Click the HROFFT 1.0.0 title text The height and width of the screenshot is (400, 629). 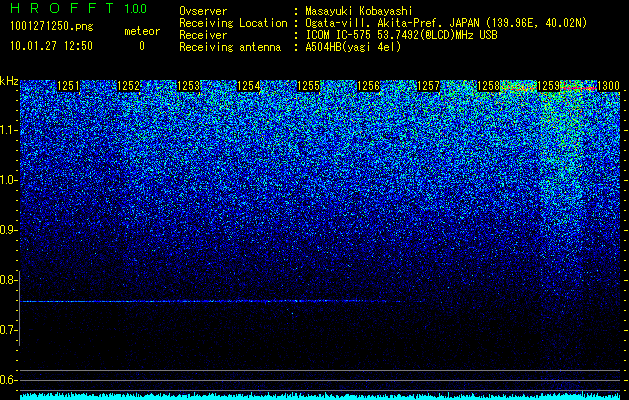click(x=78, y=8)
